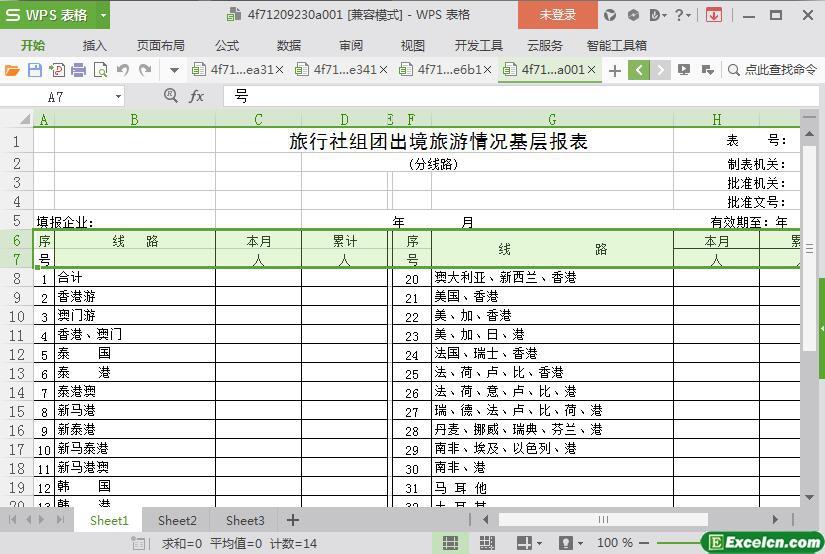The image size is (825, 554).
Task: Click the hexagon icon in title bar
Action: [633, 15]
